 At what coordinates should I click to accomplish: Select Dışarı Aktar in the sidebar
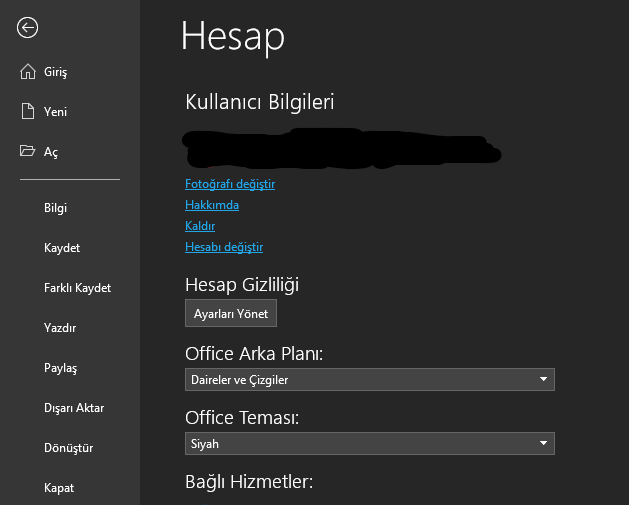tap(74, 408)
